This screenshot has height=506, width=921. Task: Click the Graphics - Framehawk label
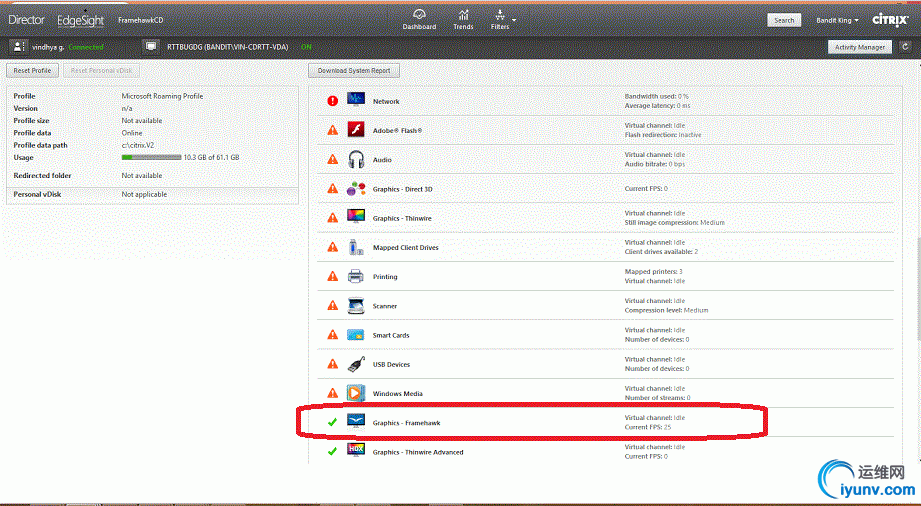tap(406, 423)
